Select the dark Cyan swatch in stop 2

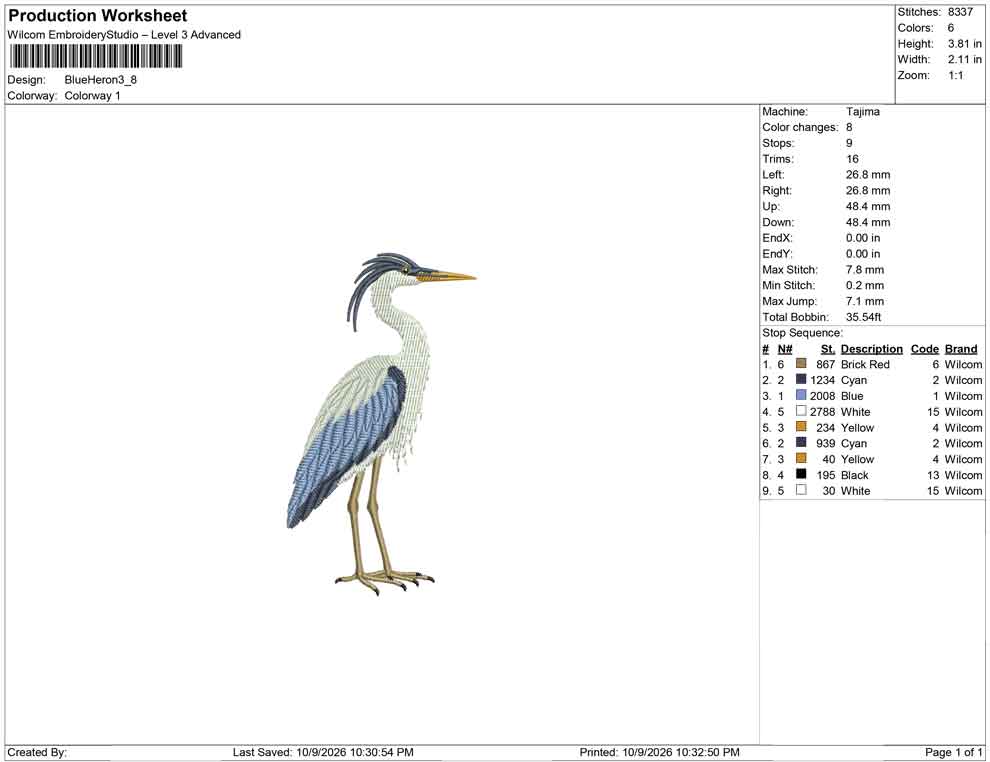801,379
